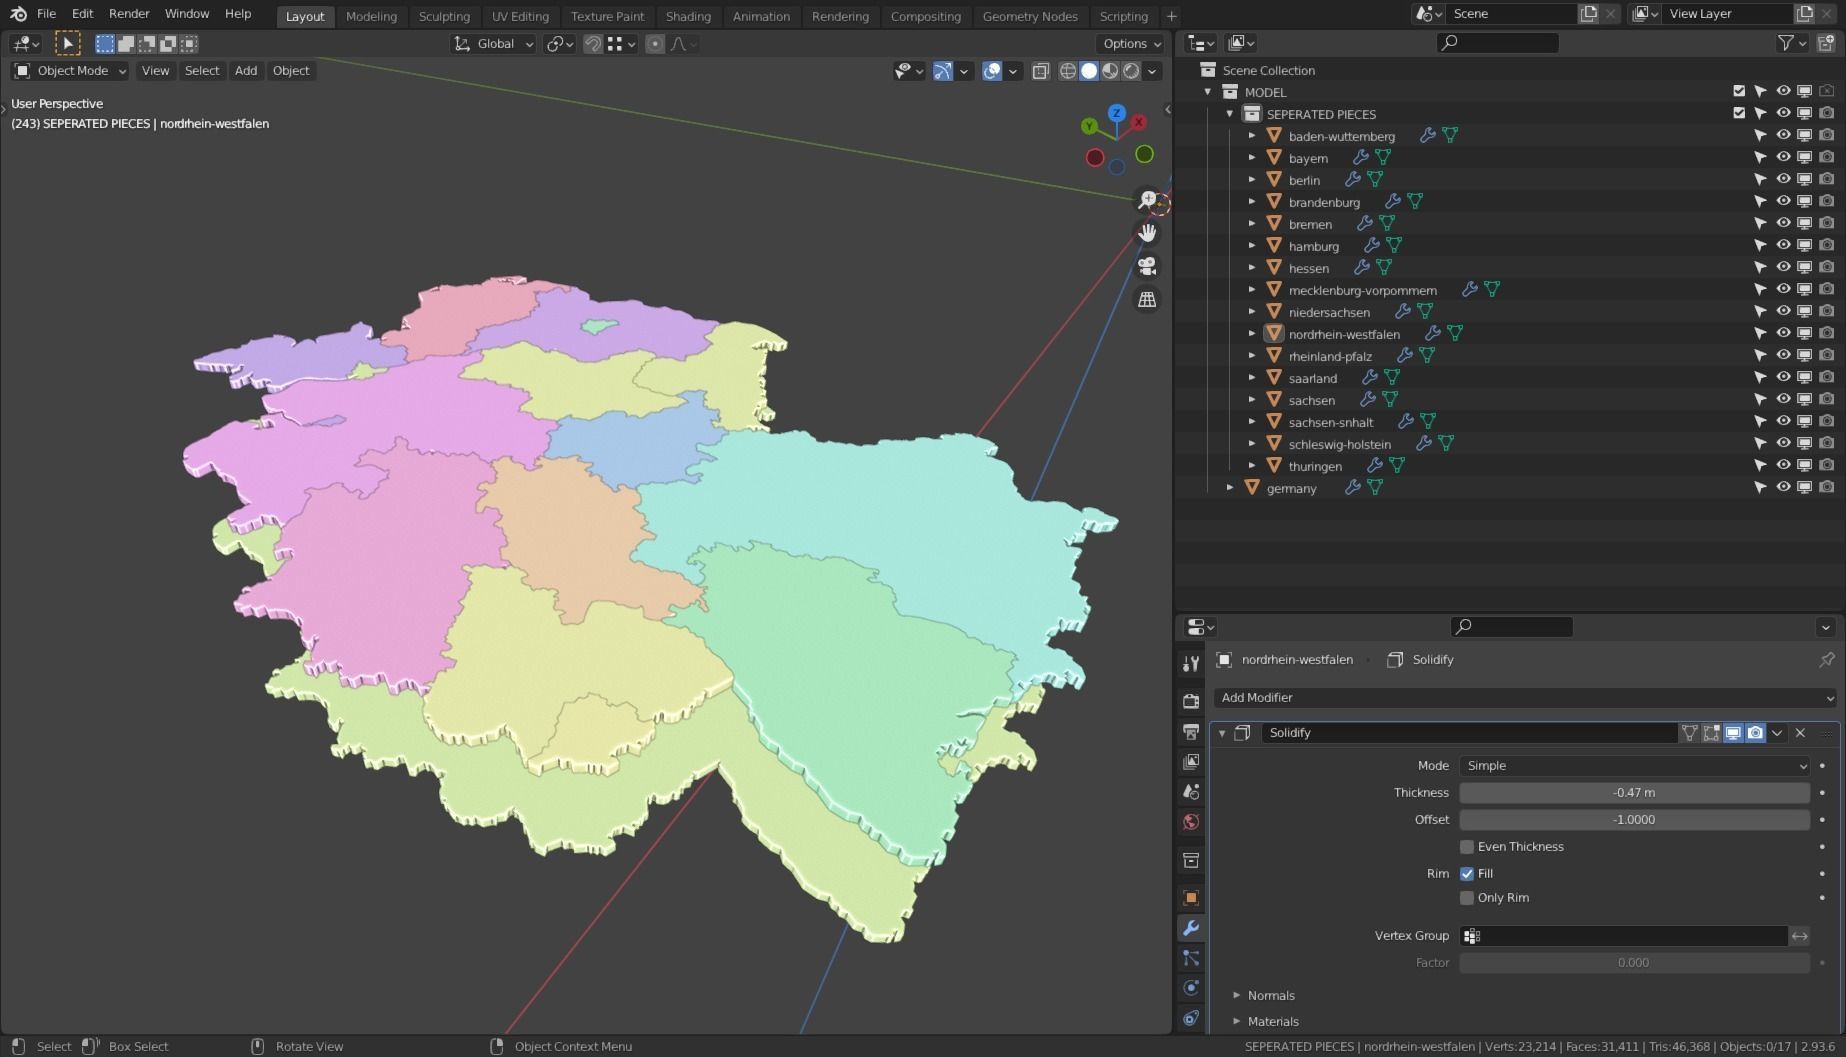Open the Tool properties tab
1846x1057 pixels.
click(1190, 664)
